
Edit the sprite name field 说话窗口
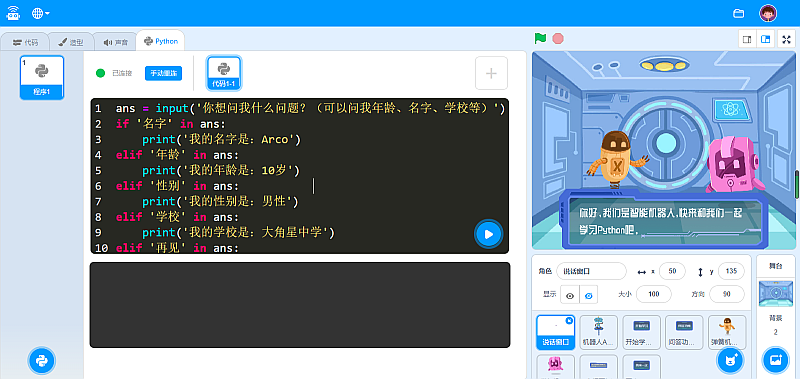tap(591, 271)
